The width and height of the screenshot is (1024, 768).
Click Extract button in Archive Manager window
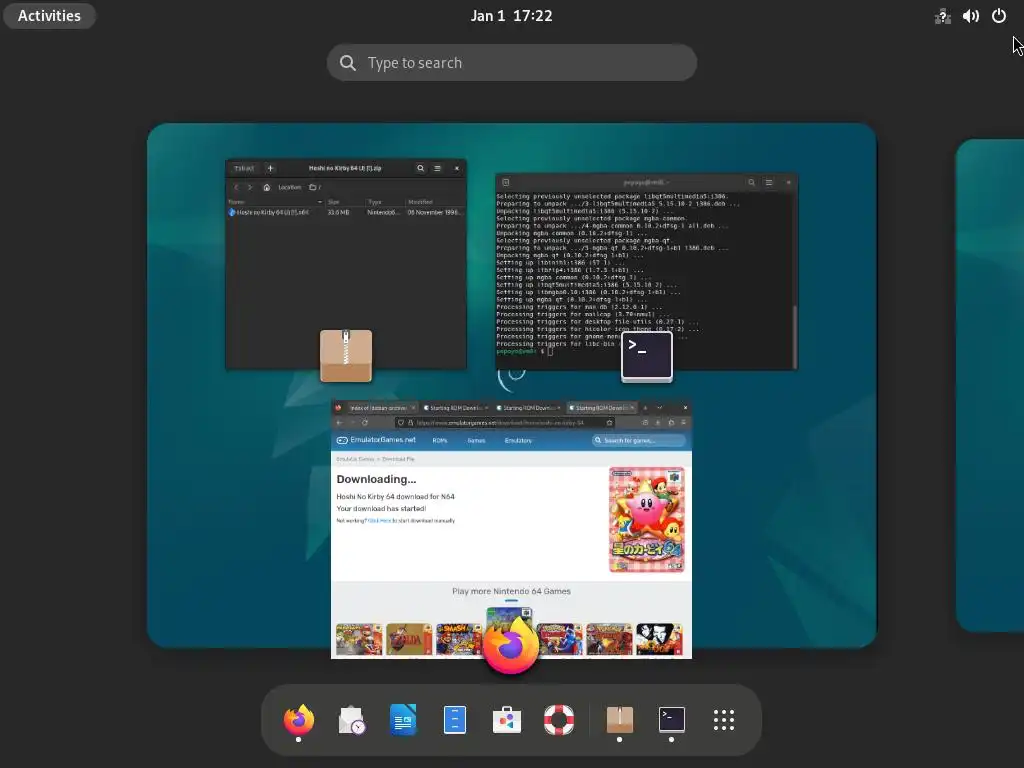click(x=244, y=168)
